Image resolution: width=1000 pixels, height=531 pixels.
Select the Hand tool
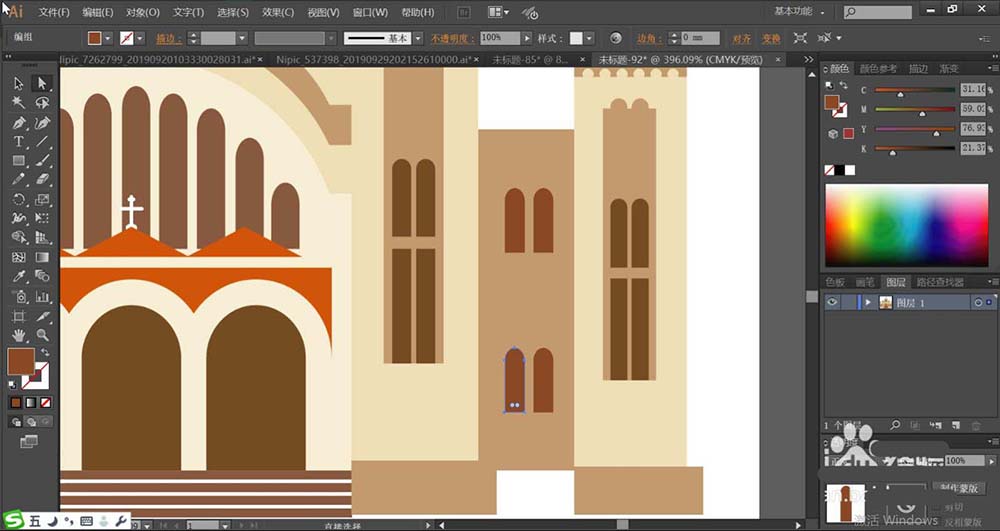(18, 334)
